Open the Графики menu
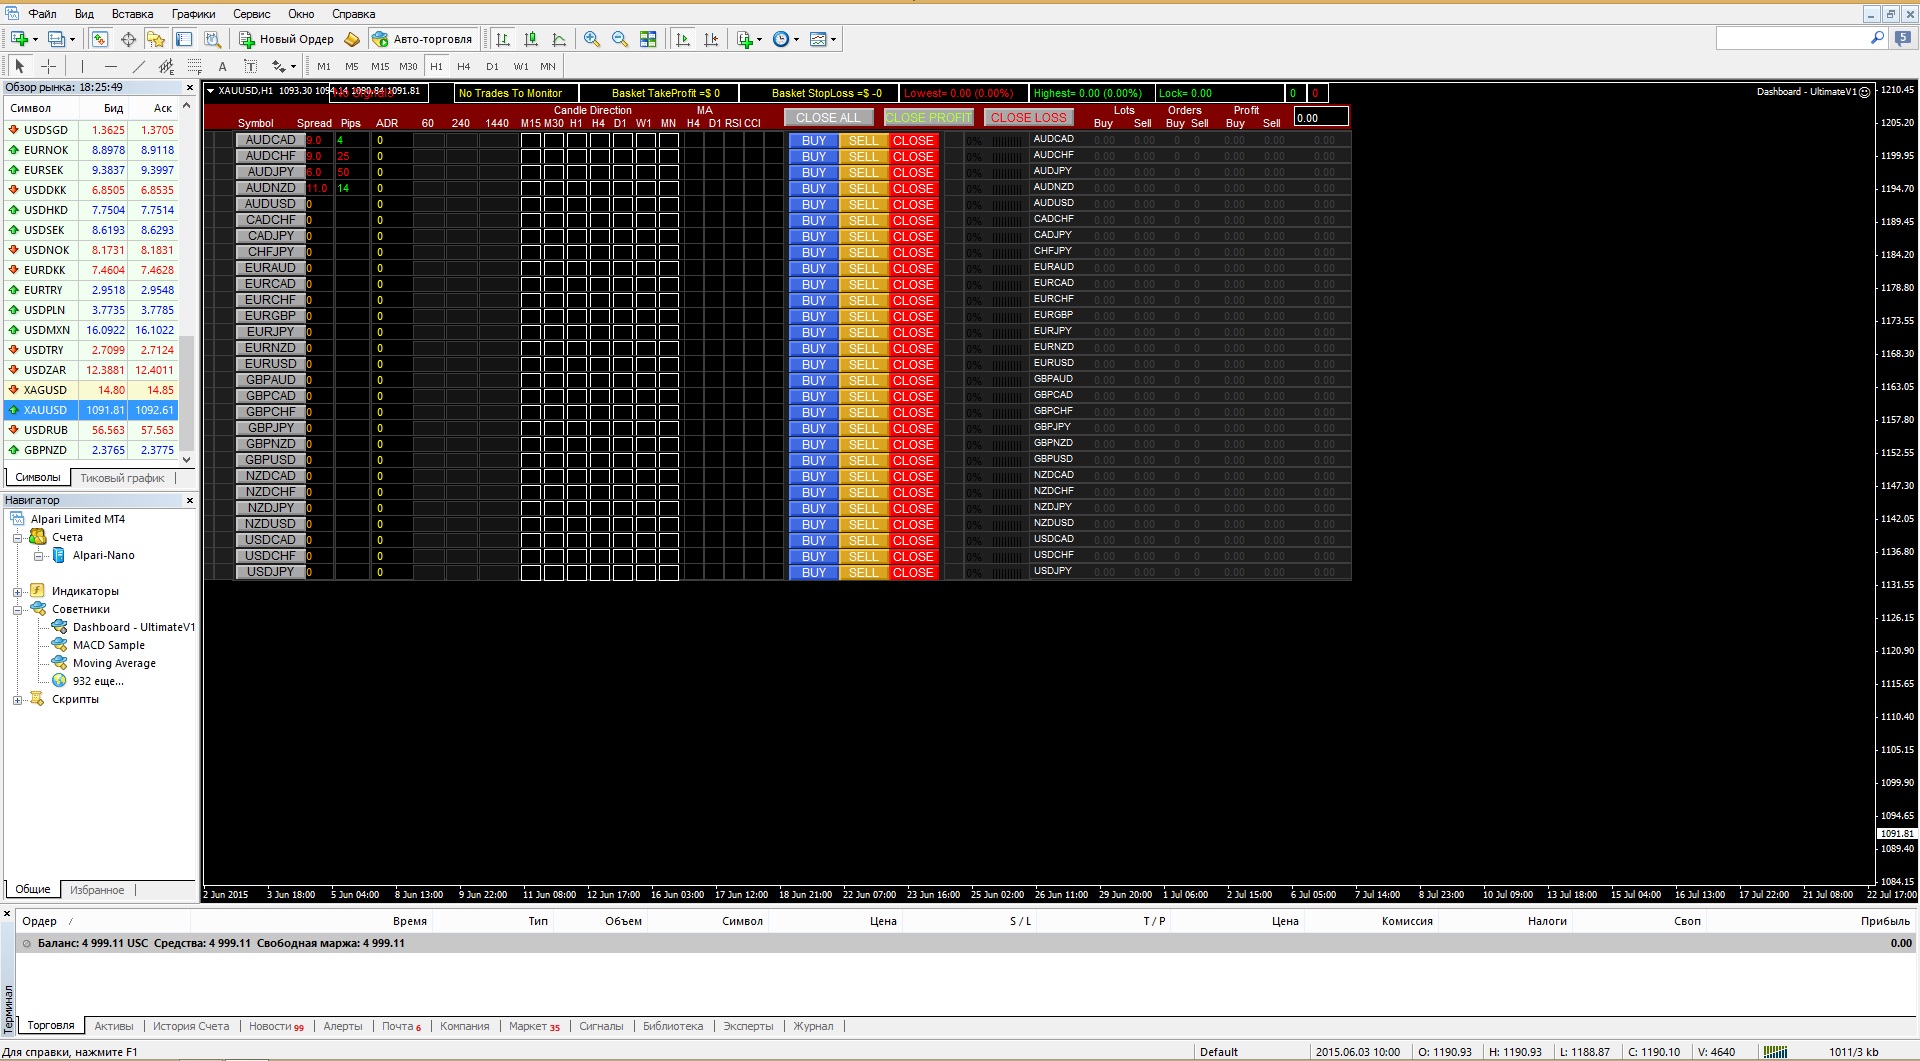Viewport: 1920px width, 1061px height. (193, 14)
